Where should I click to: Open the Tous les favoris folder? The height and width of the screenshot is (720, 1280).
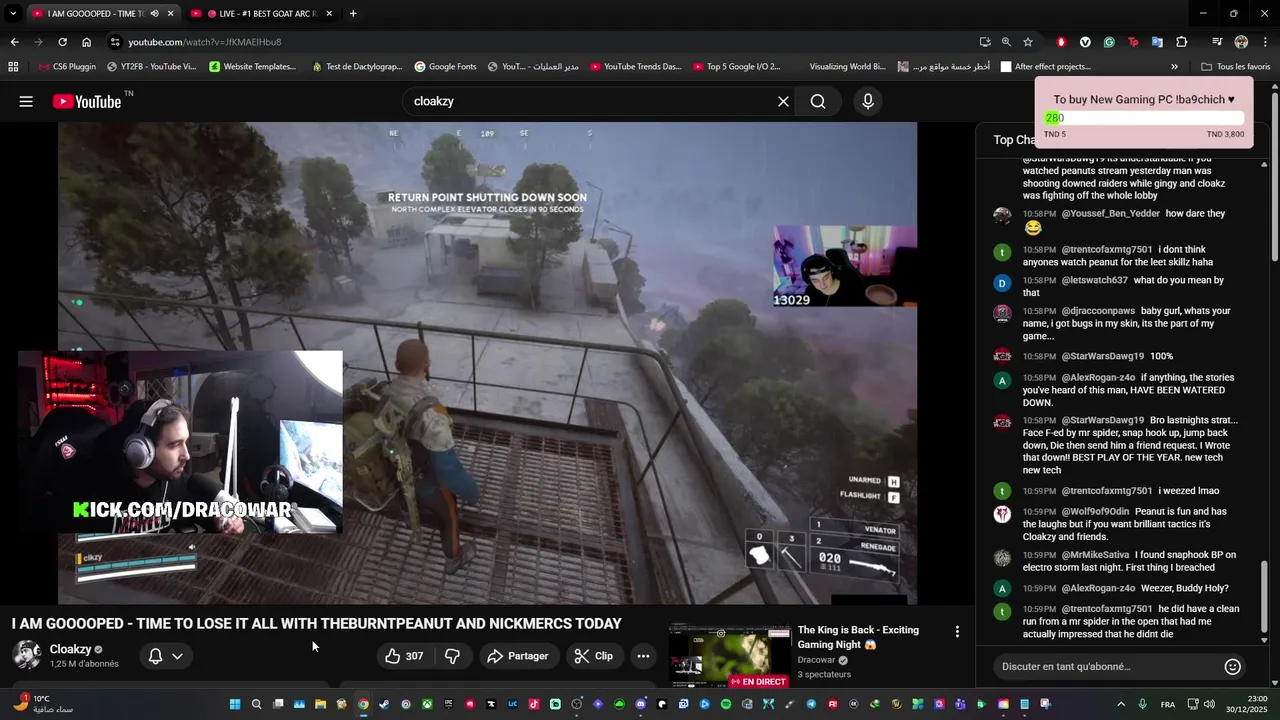[1236, 67]
